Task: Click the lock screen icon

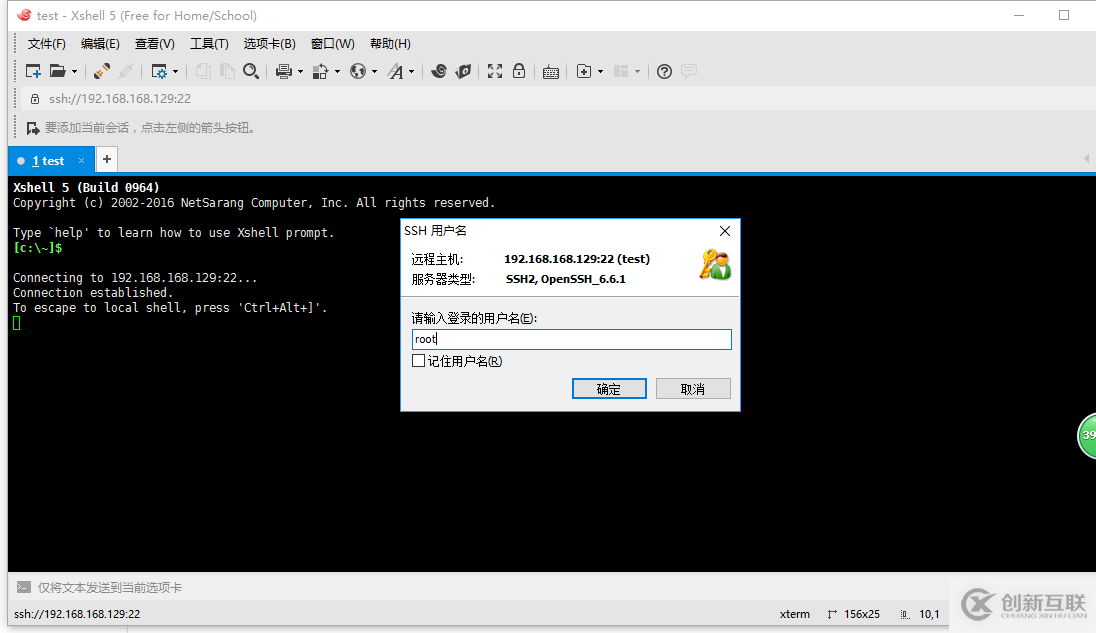Action: click(519, 71)
